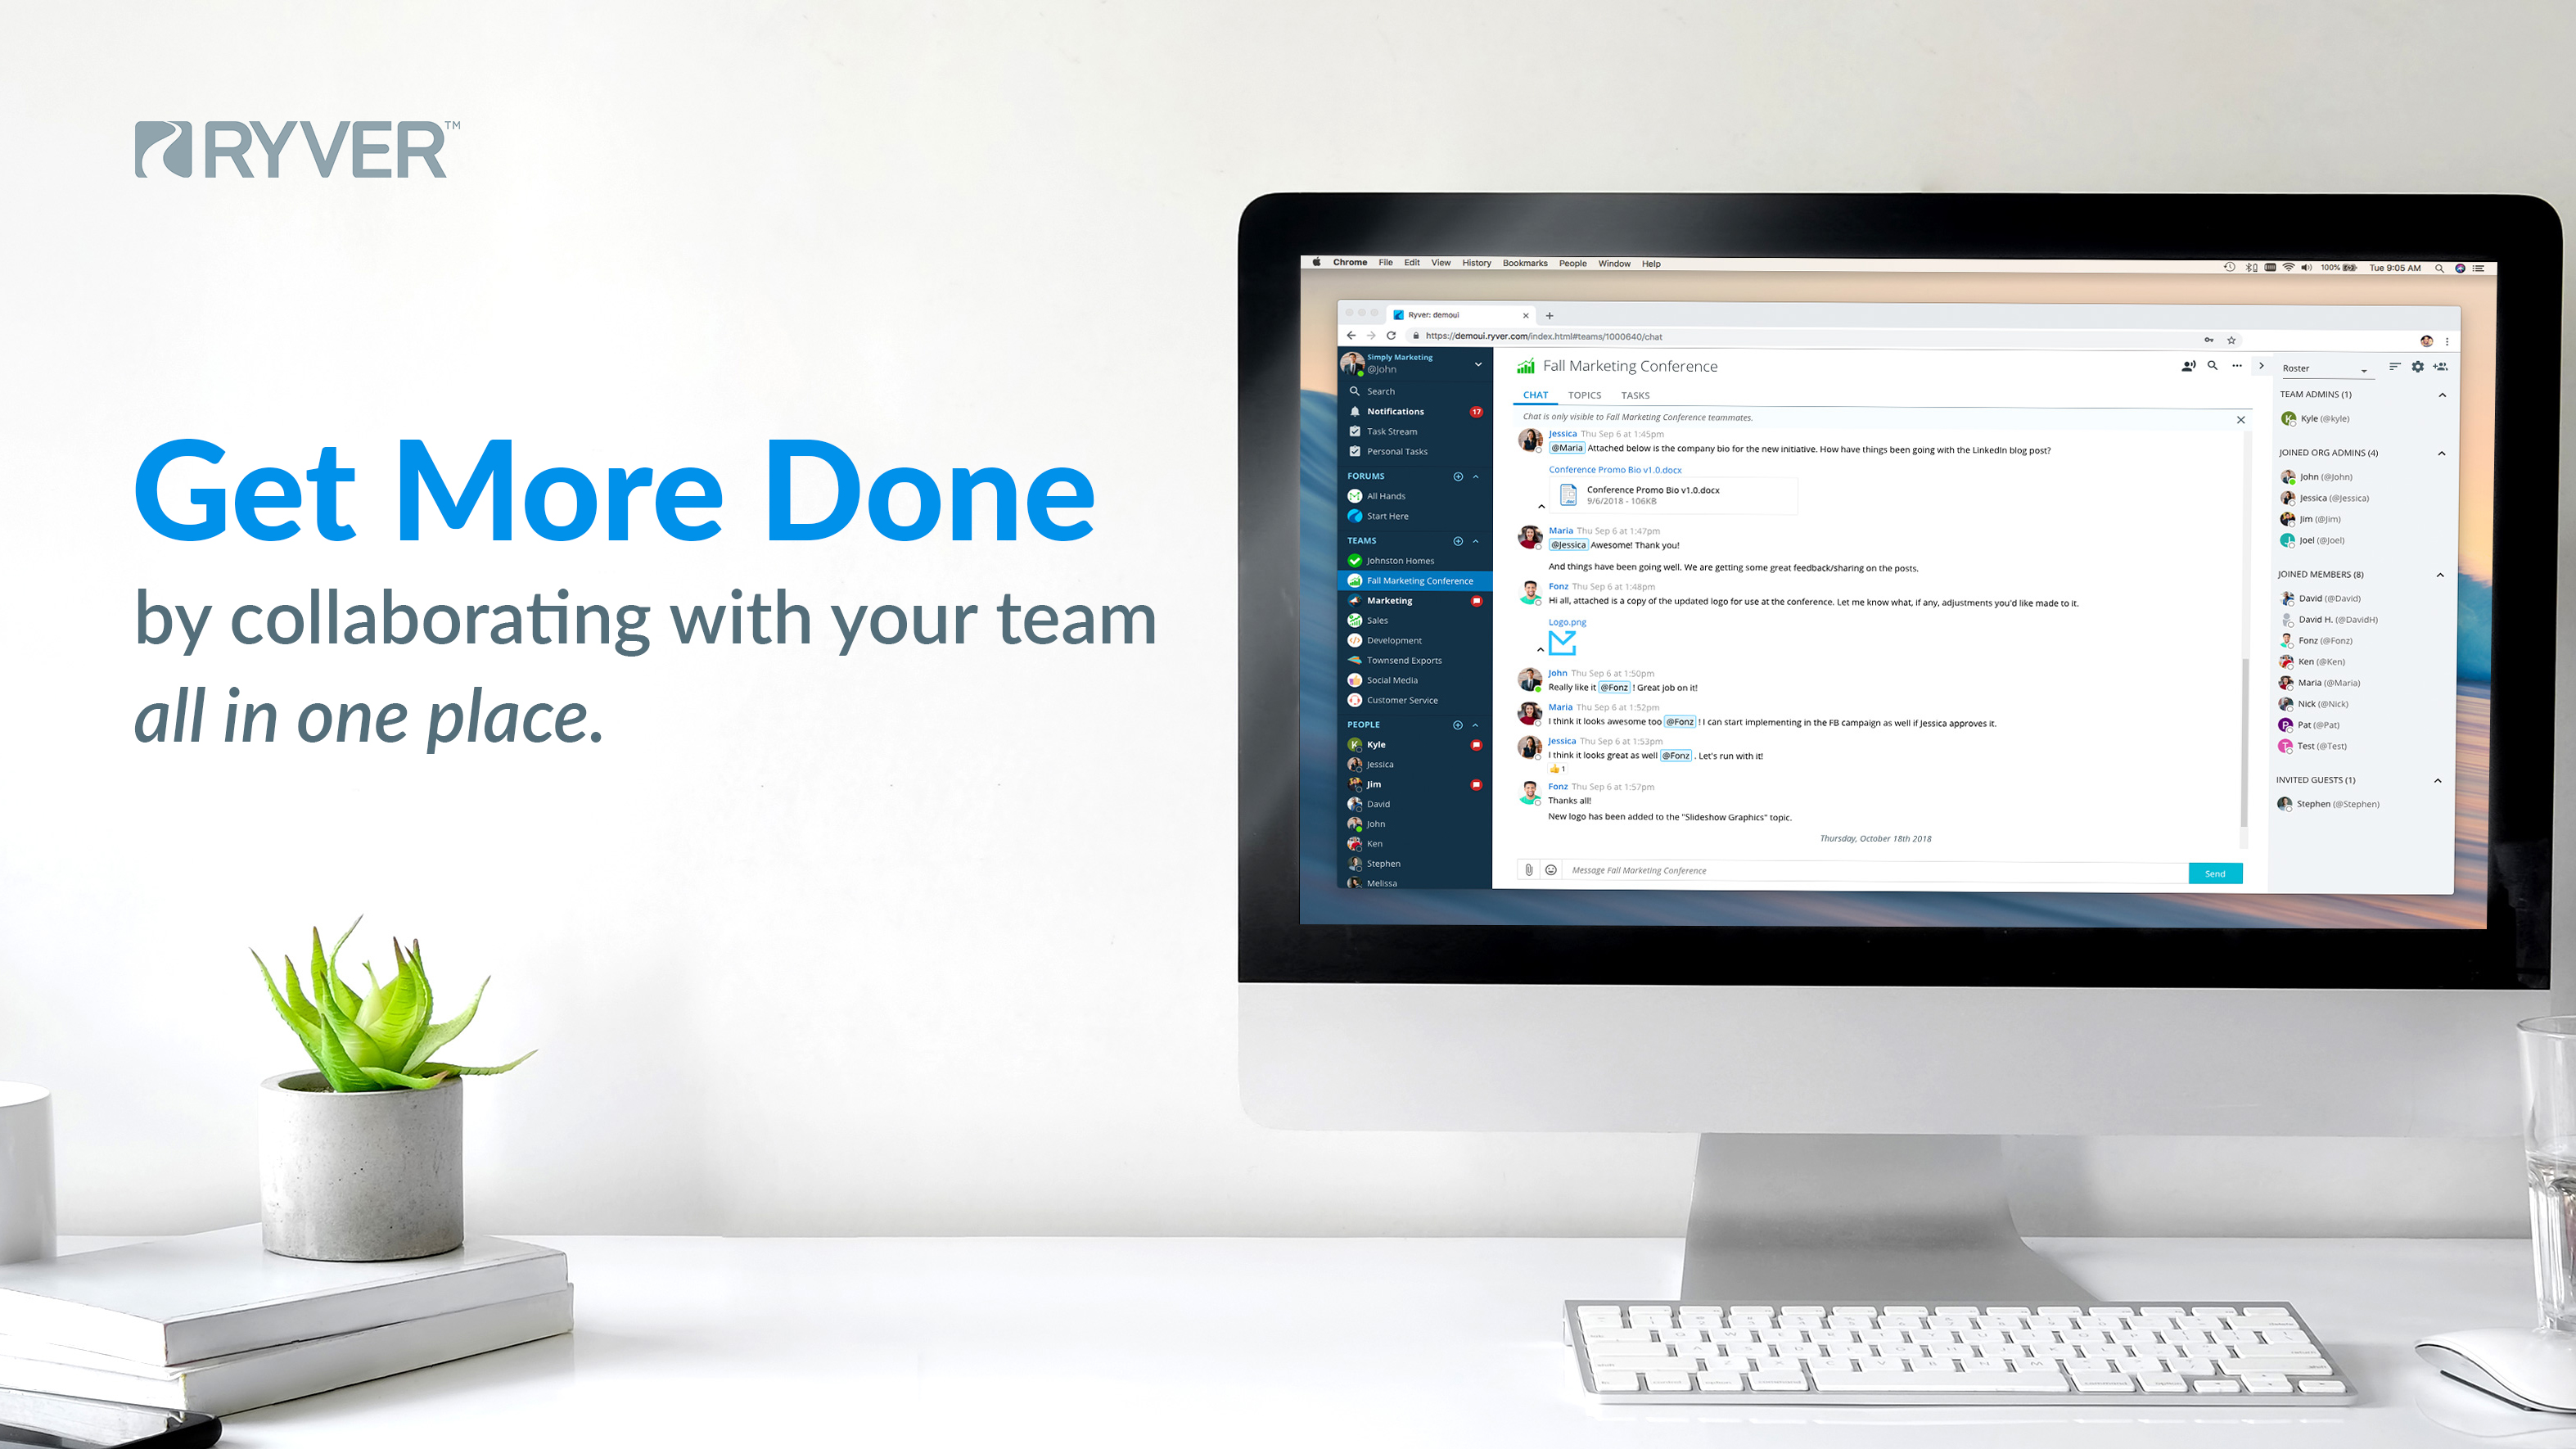
Task: Click Send button in the message bar
Action: pos(2217,872)
